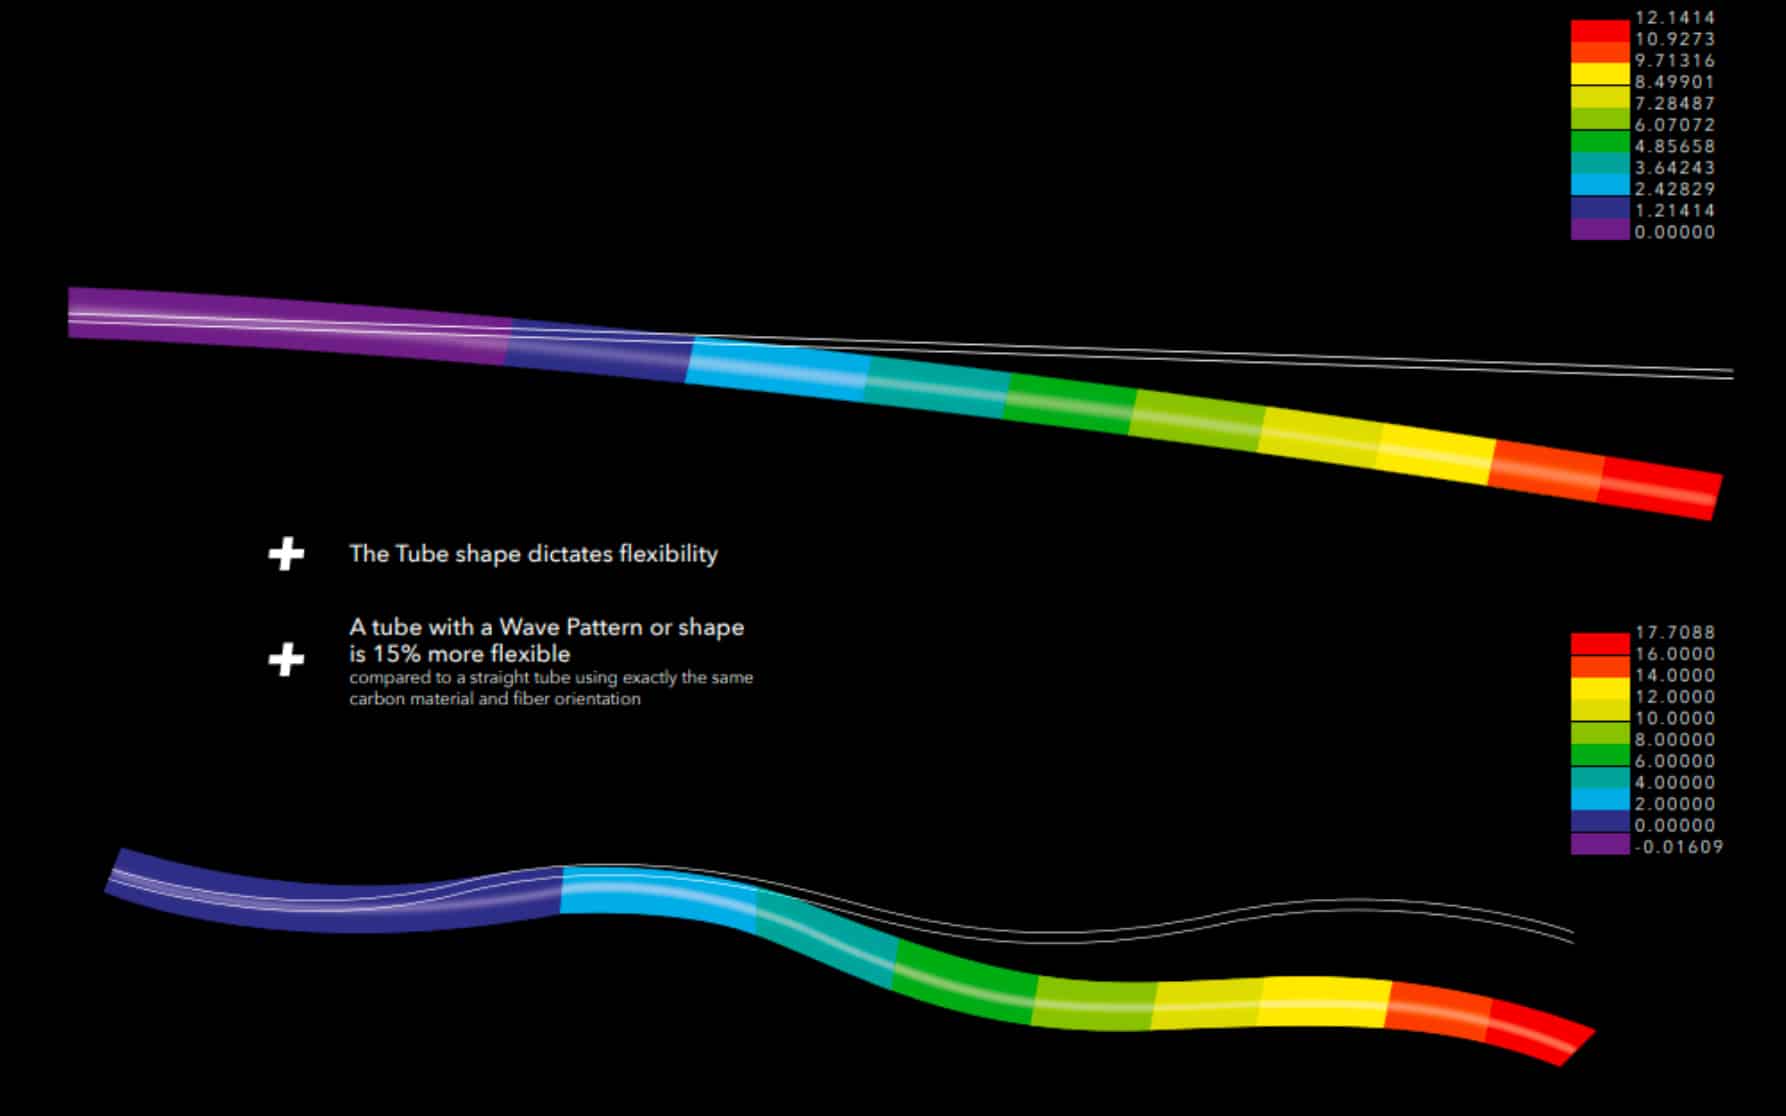The image size is (1786, 1116).
Task: Click the purple segment of the straight tube
Action: click(290, 321)
